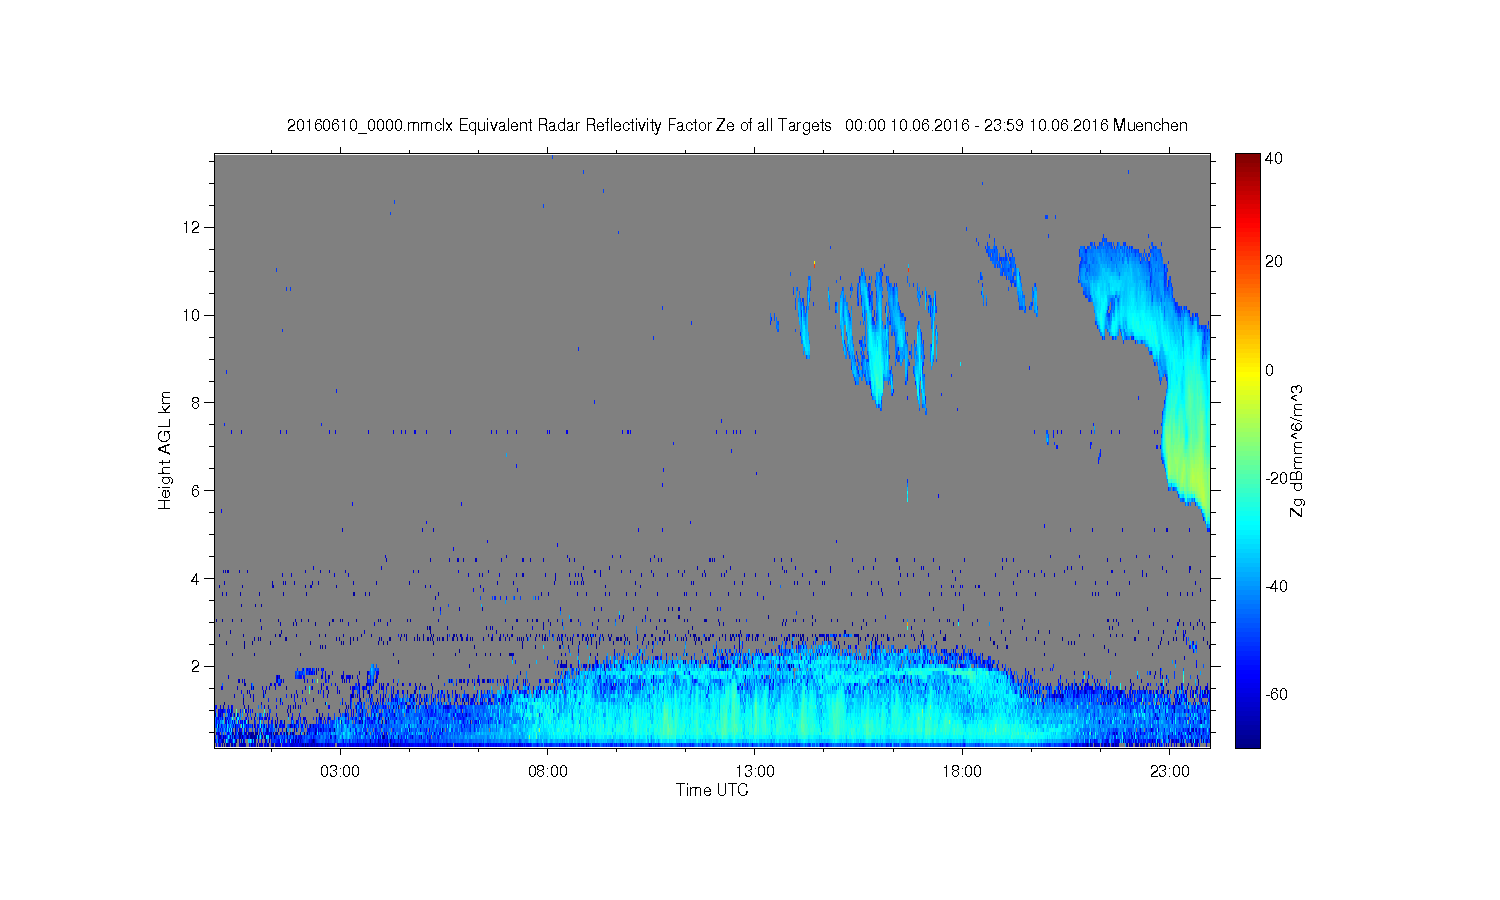
Task: Click the height axis label 4
Action: tap(195, 578)
